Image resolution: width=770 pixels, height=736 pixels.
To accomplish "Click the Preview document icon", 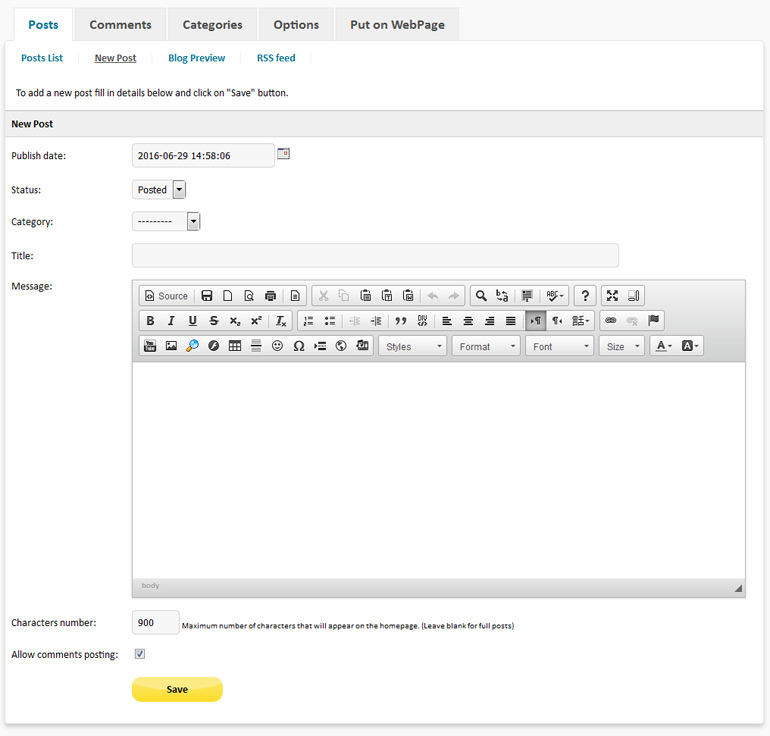I will [249, 296].
